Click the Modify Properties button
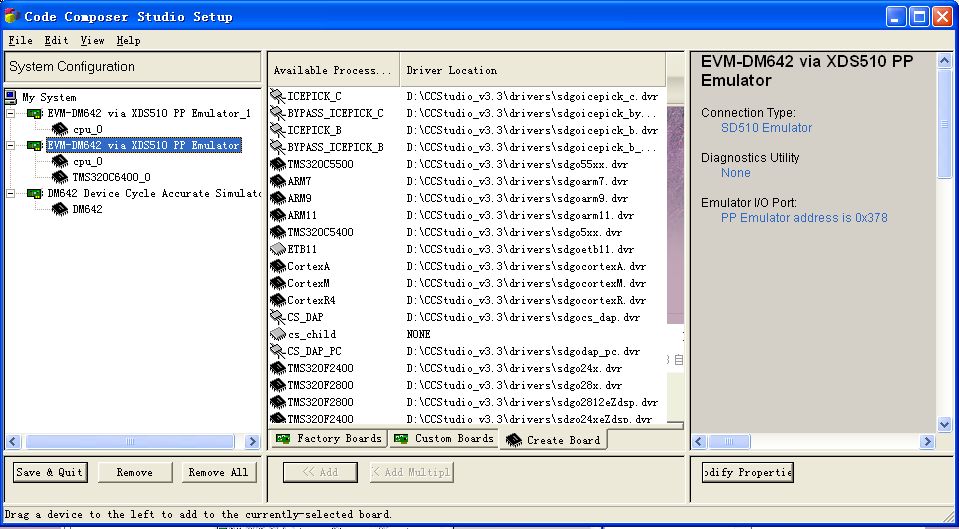 coord(747,472)
